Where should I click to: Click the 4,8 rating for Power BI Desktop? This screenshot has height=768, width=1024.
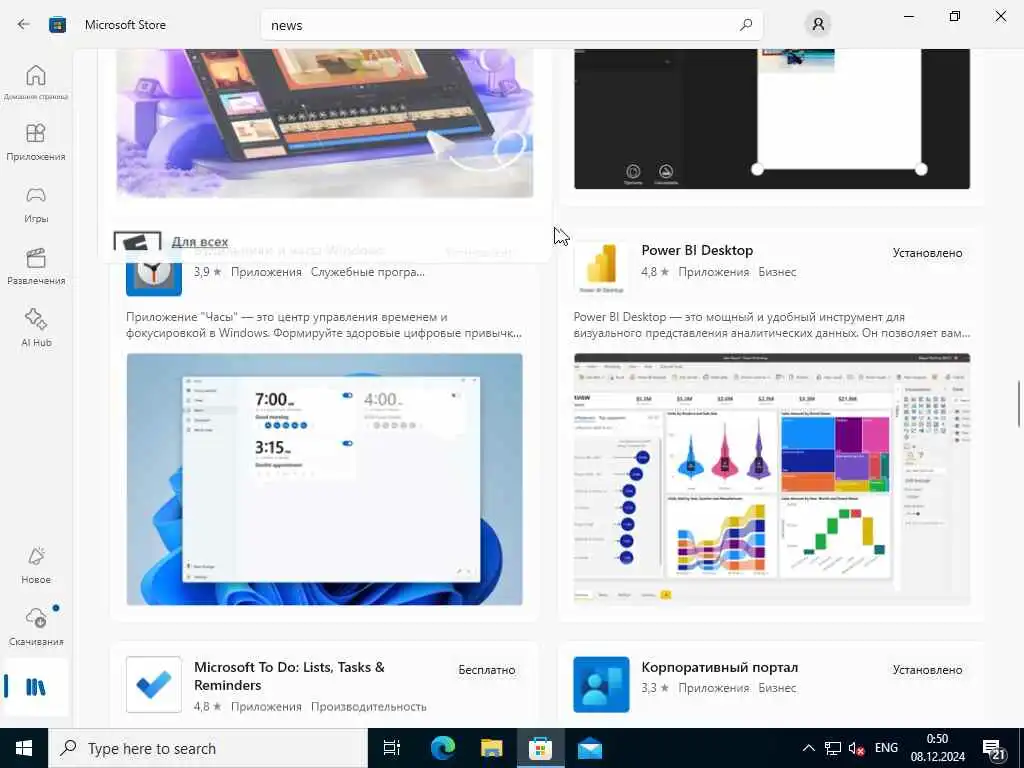[655, 272]
